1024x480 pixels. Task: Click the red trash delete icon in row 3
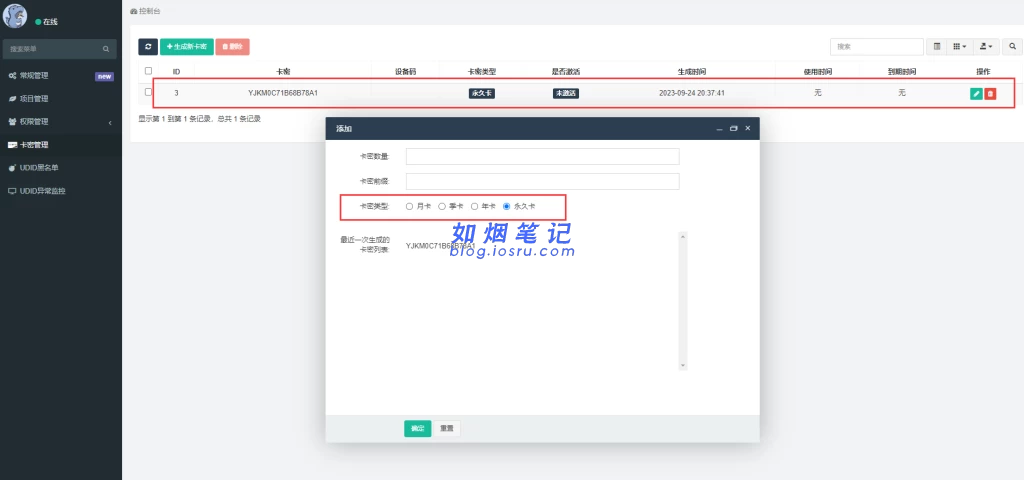990,93
